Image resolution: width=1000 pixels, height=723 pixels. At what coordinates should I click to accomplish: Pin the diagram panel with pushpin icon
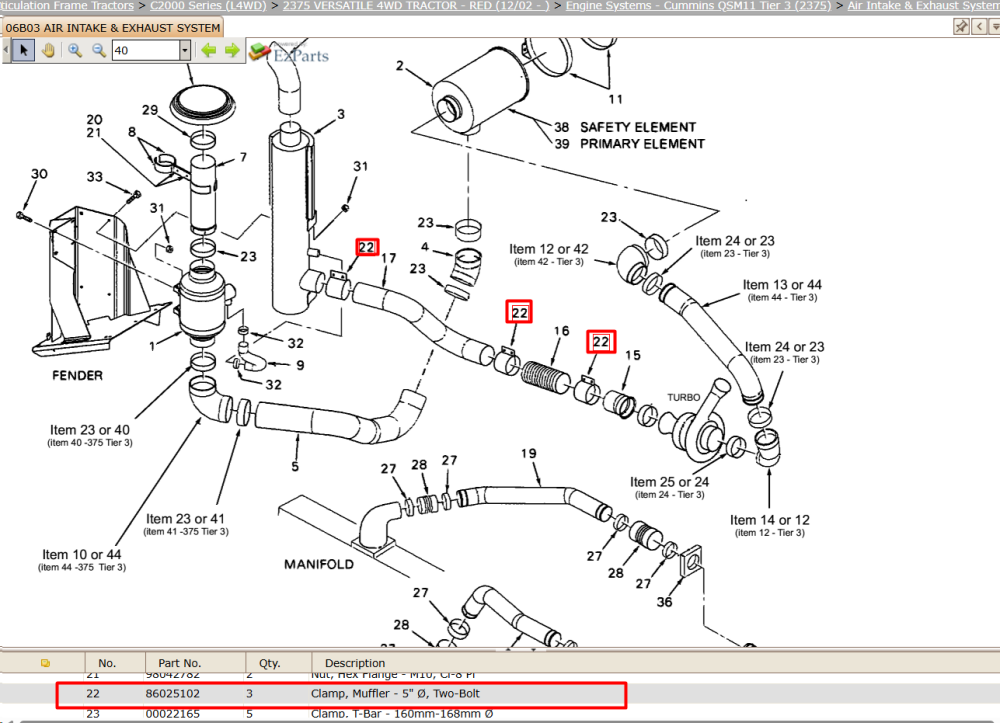(961, 26)
